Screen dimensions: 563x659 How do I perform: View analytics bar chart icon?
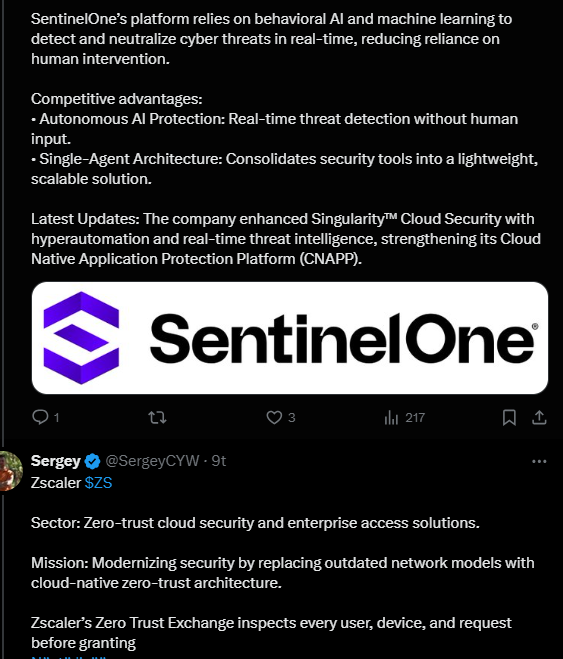[x=391, y=417]
